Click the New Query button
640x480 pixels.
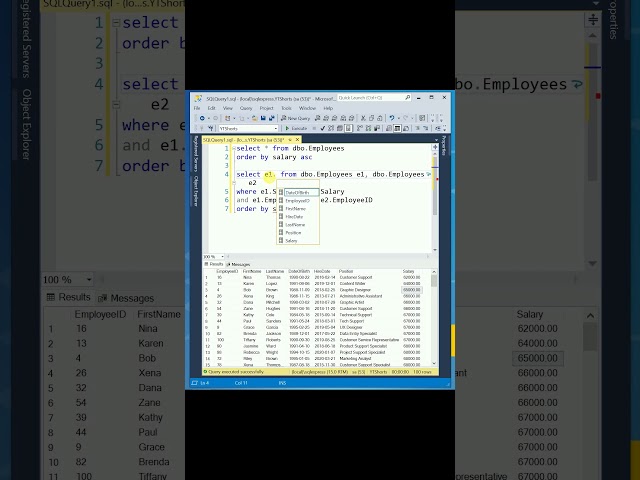point(295,118)
